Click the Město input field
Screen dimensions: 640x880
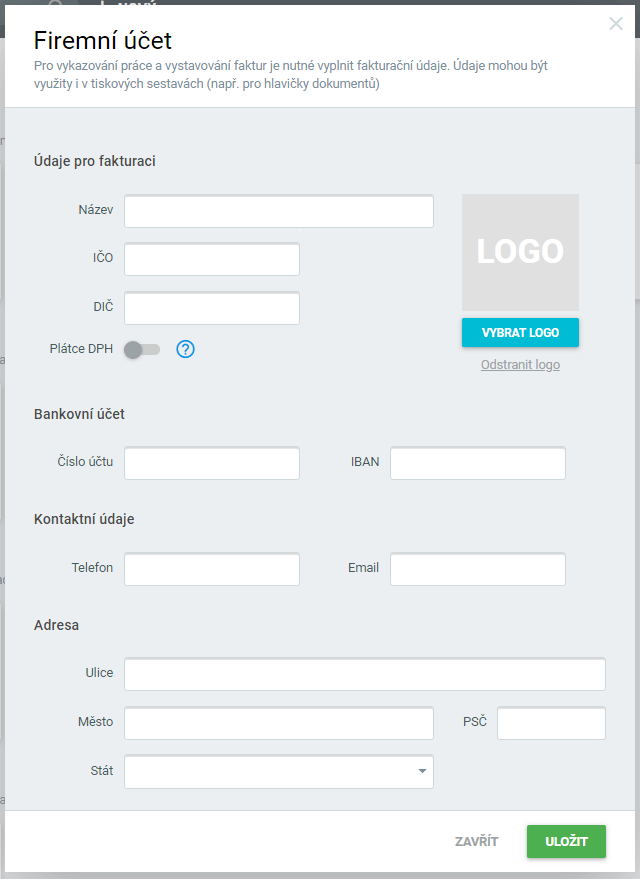click(x=279, y=723)
